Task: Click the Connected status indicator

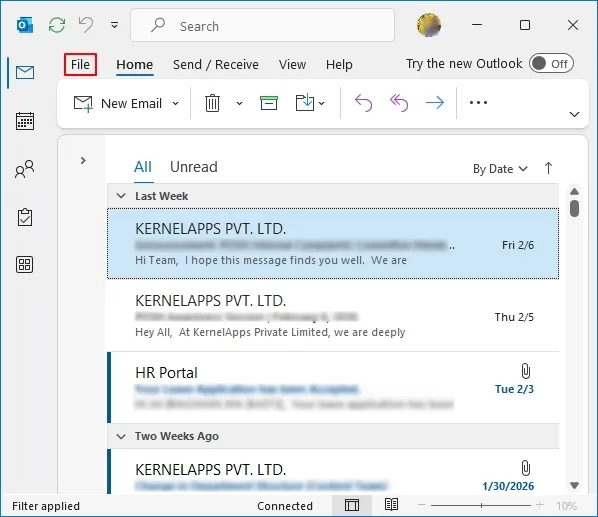Action: click(285, 506)
